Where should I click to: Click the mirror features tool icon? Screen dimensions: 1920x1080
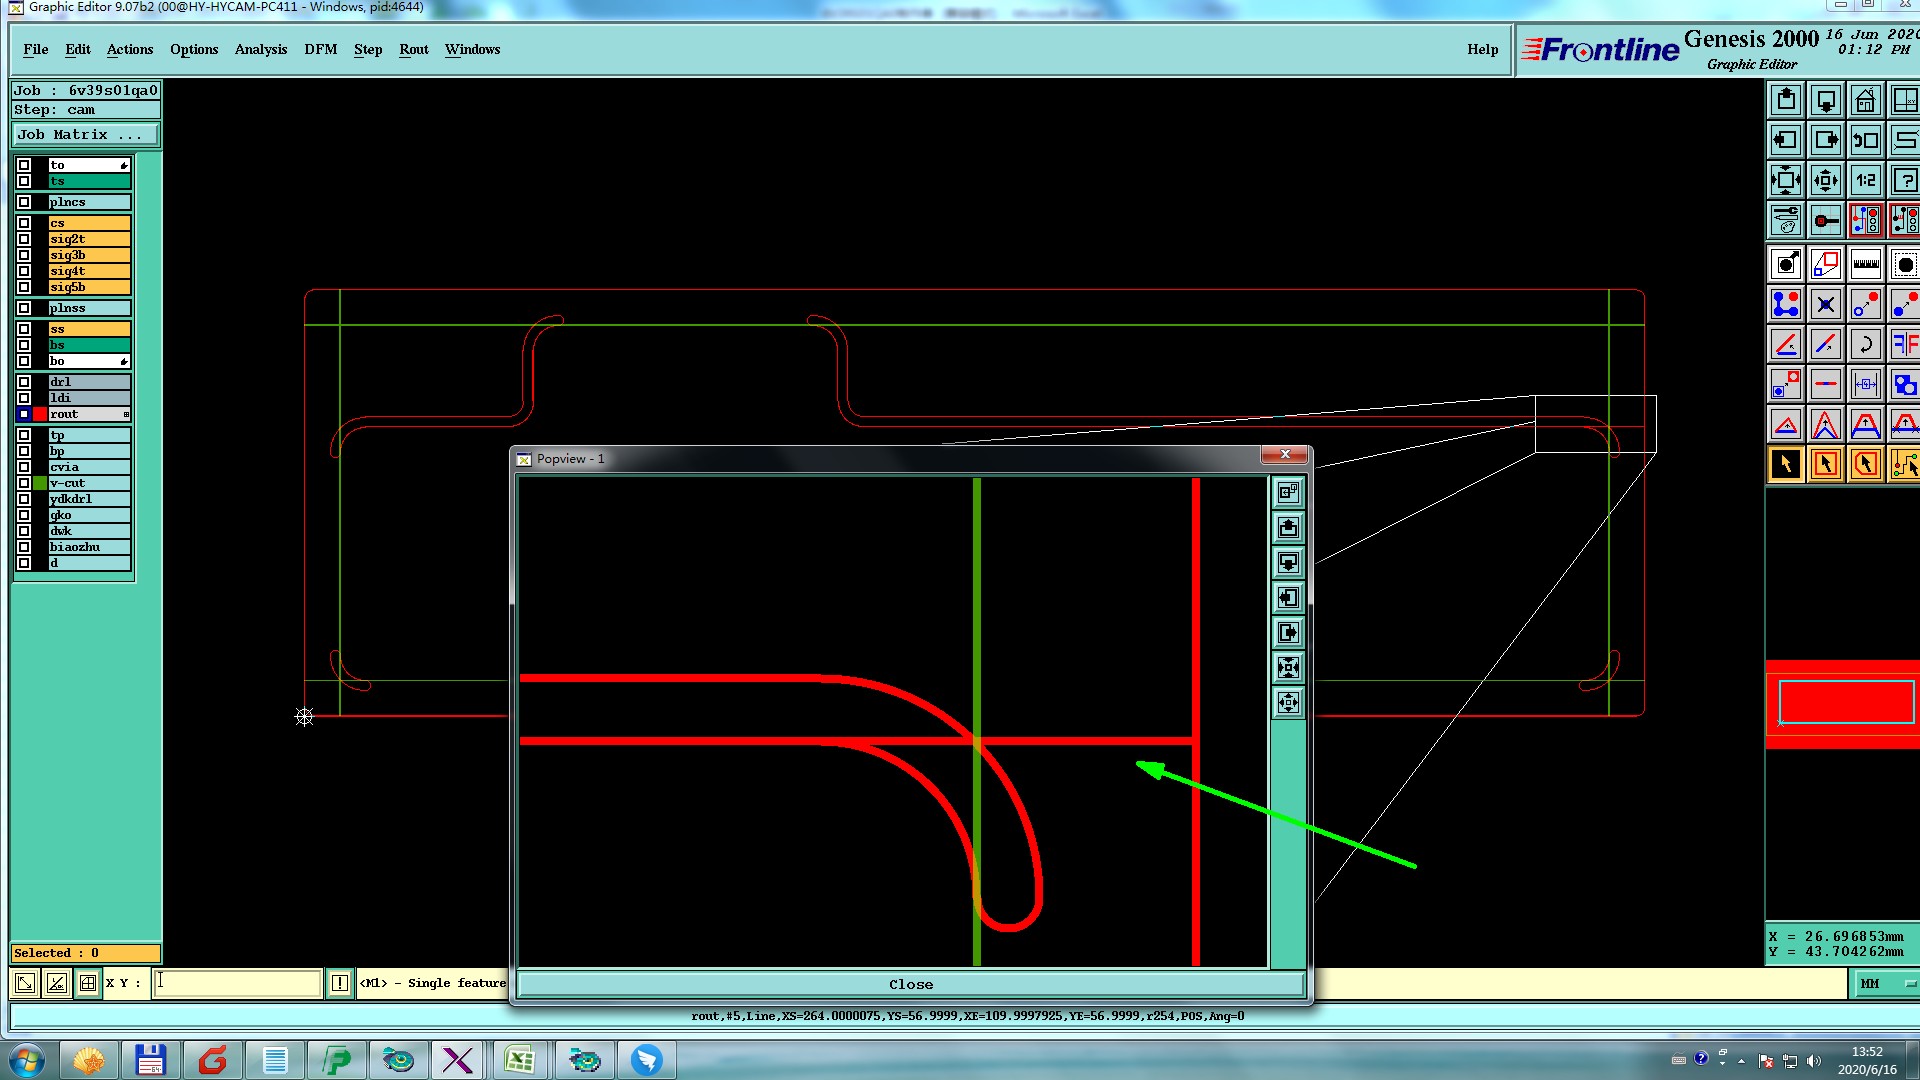pyautogui.click(x=1904, y=344)
